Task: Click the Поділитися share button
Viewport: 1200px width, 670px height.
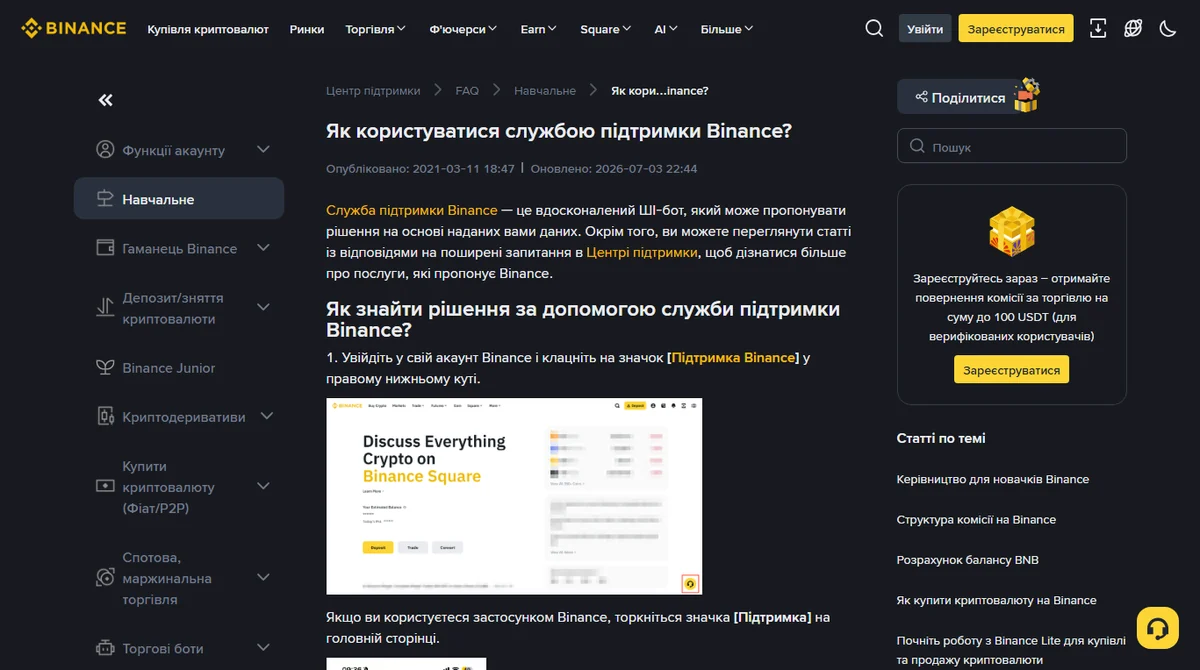Action: pyautogui.click(x=958, y=97)
